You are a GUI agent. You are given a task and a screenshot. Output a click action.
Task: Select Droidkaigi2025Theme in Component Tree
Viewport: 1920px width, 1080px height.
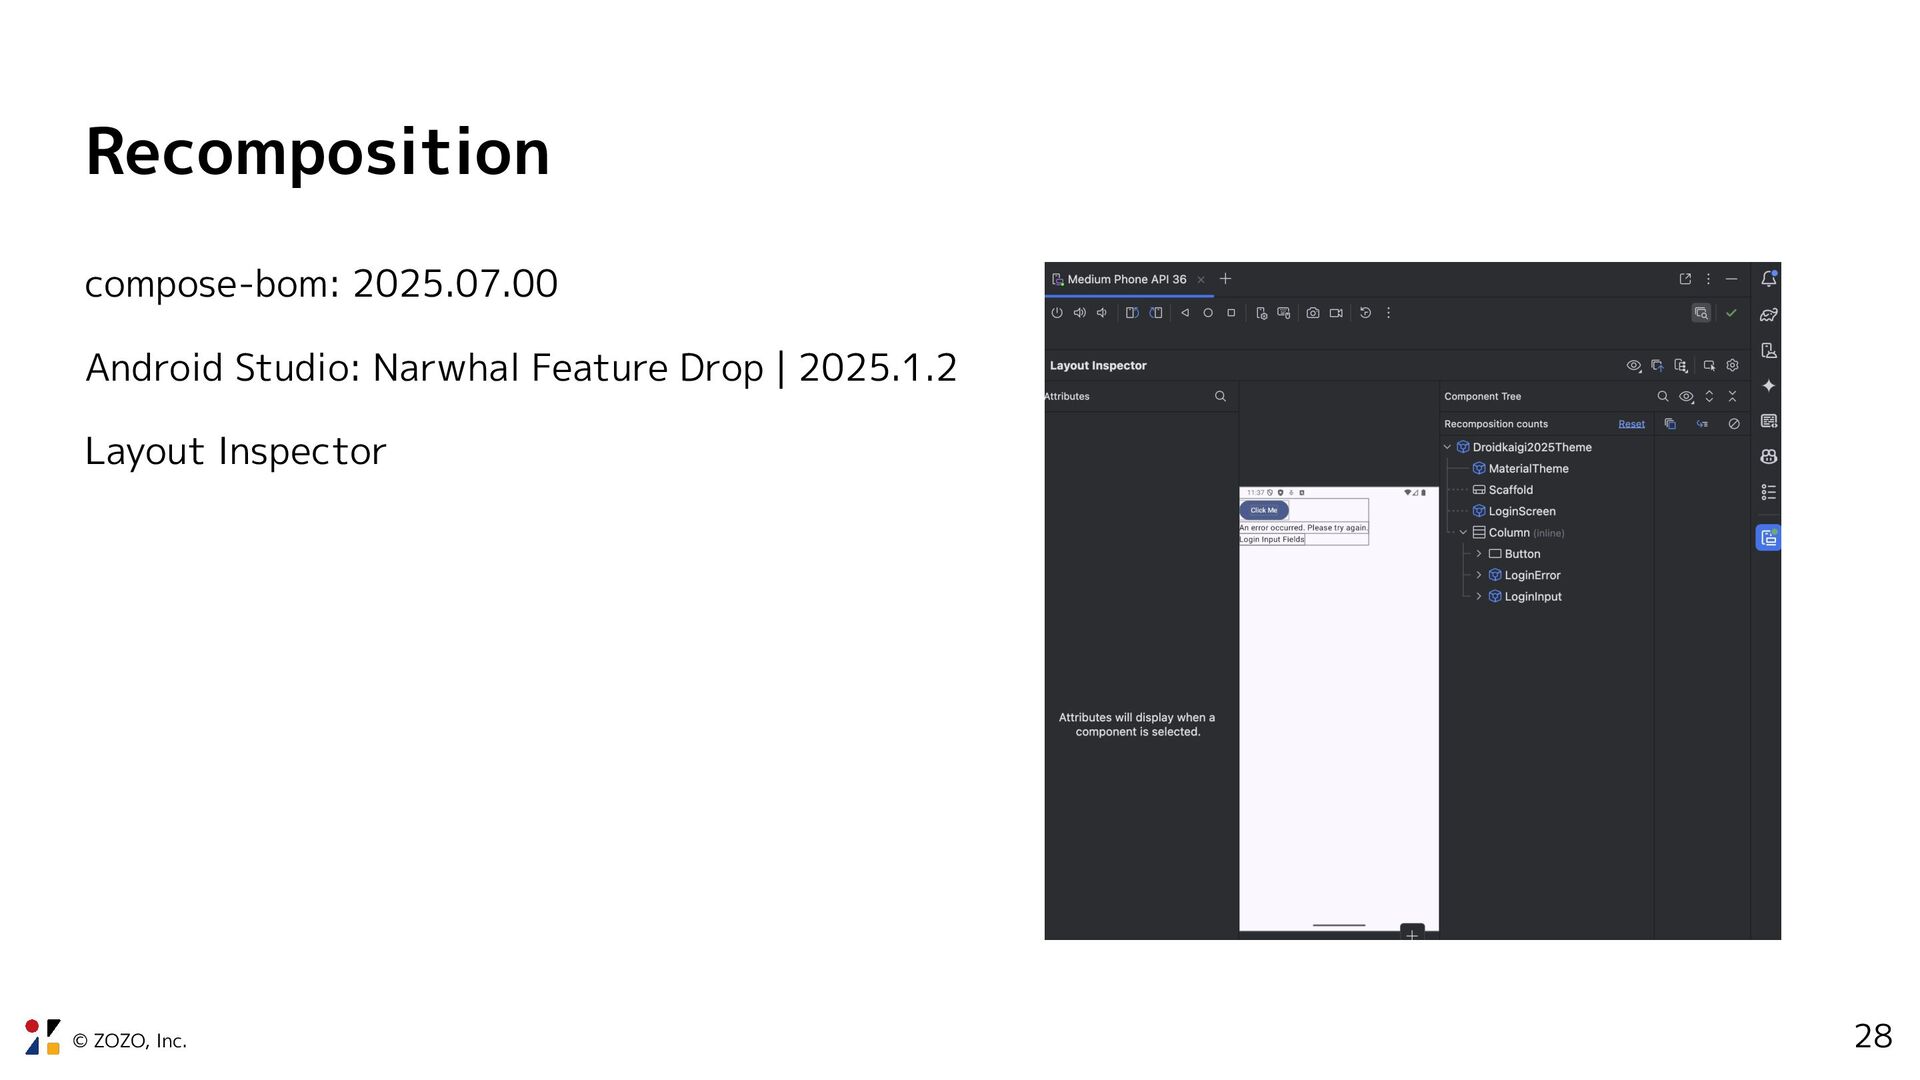click(1531, 447)
